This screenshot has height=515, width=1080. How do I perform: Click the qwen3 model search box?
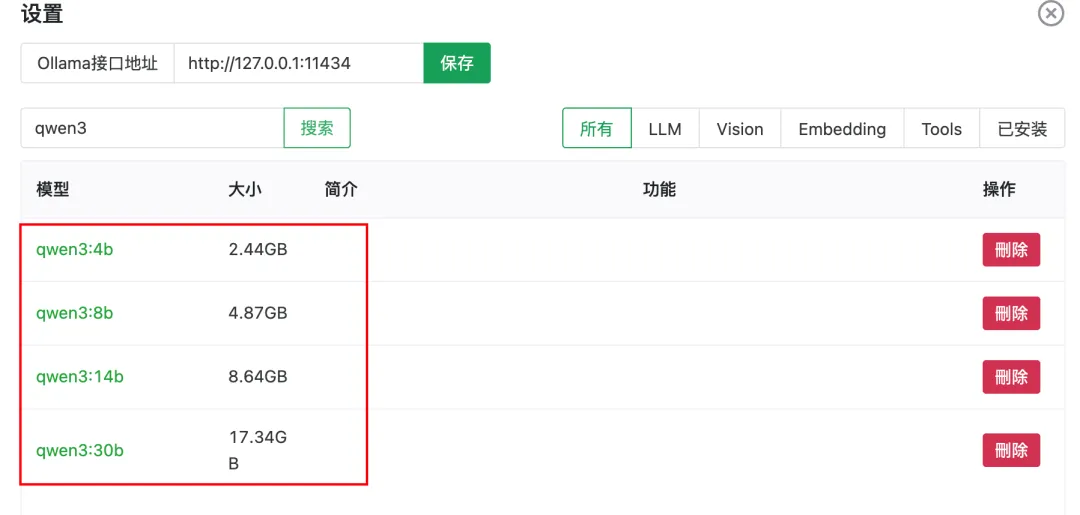pos(152,128)
